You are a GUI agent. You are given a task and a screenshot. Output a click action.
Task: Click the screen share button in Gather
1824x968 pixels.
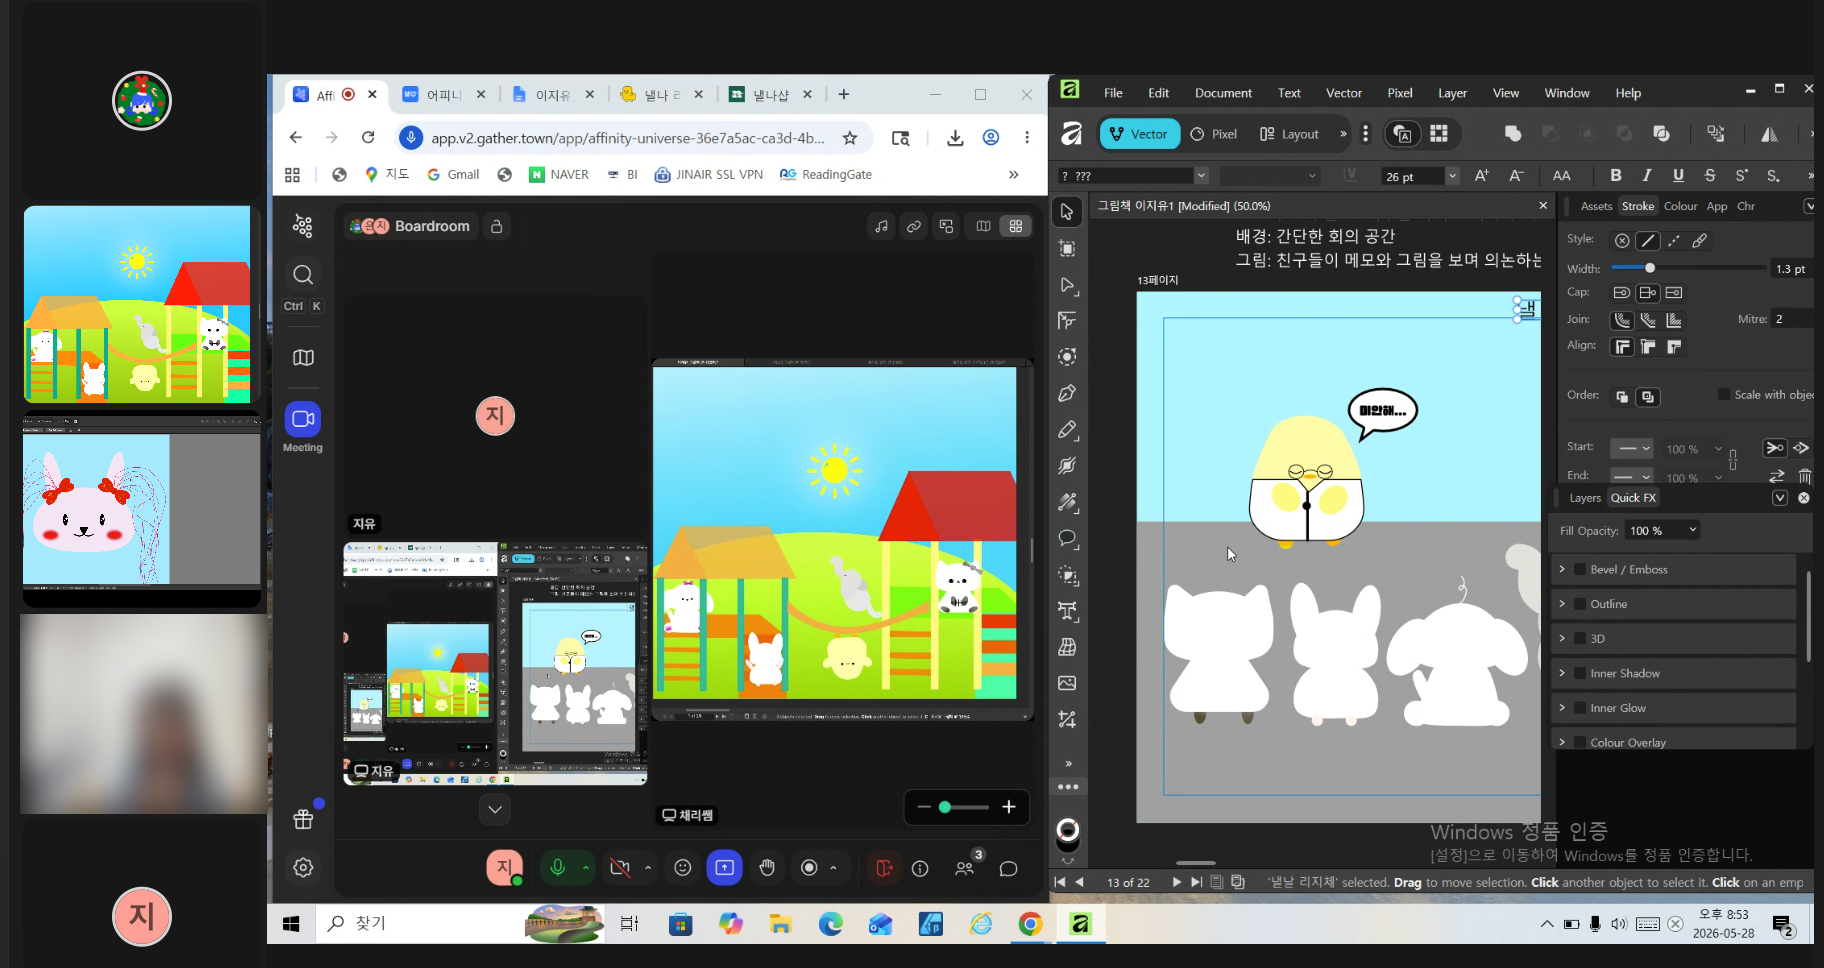point(725,867)
